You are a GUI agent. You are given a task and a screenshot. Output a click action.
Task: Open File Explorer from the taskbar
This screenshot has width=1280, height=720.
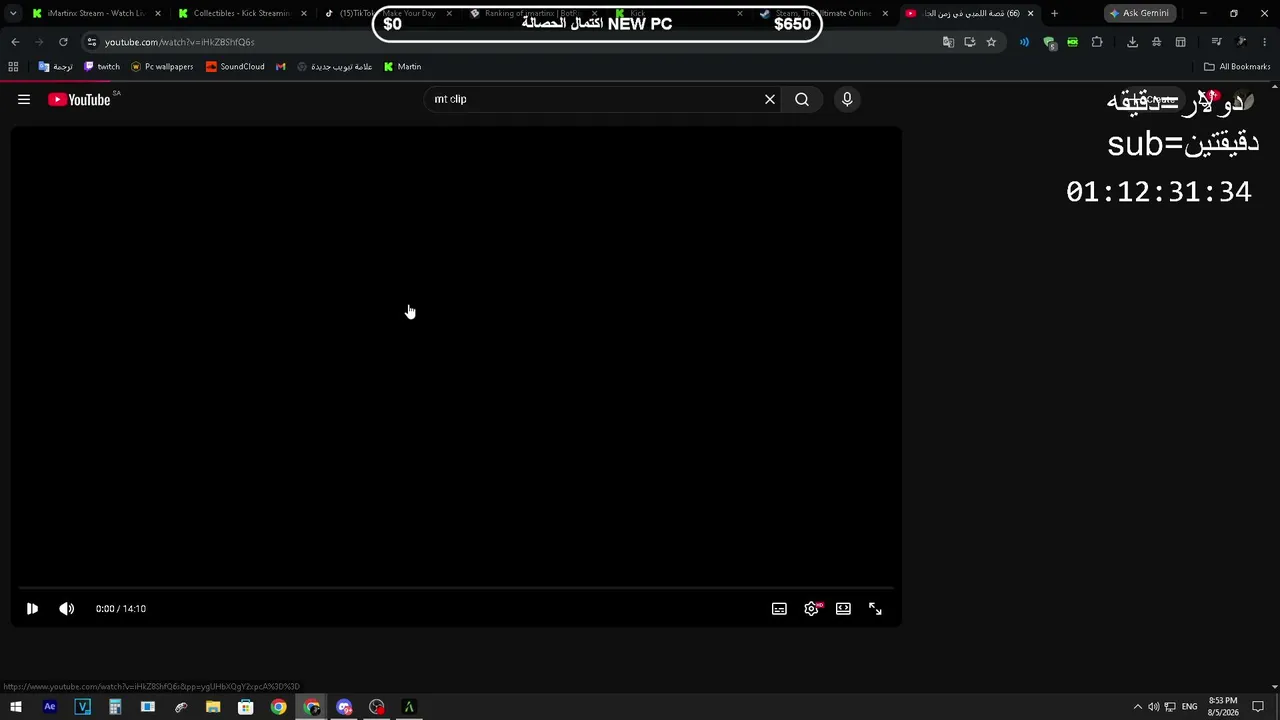(x=213, y=707)
